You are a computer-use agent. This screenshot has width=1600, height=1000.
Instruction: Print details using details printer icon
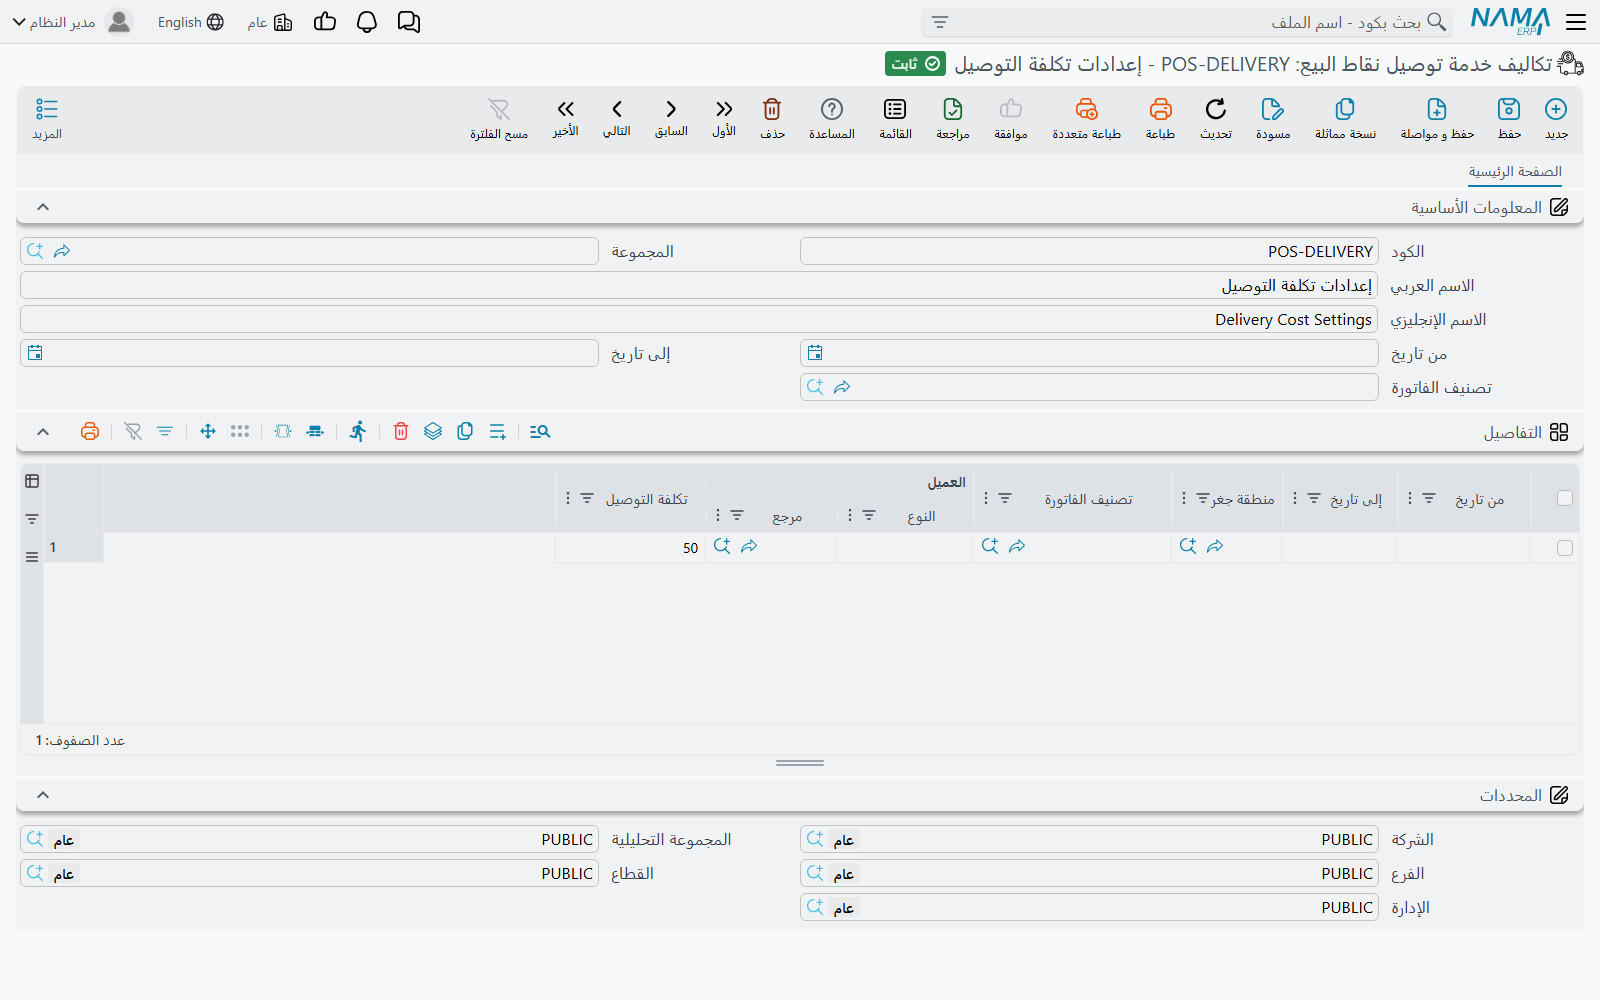[90, 431]
